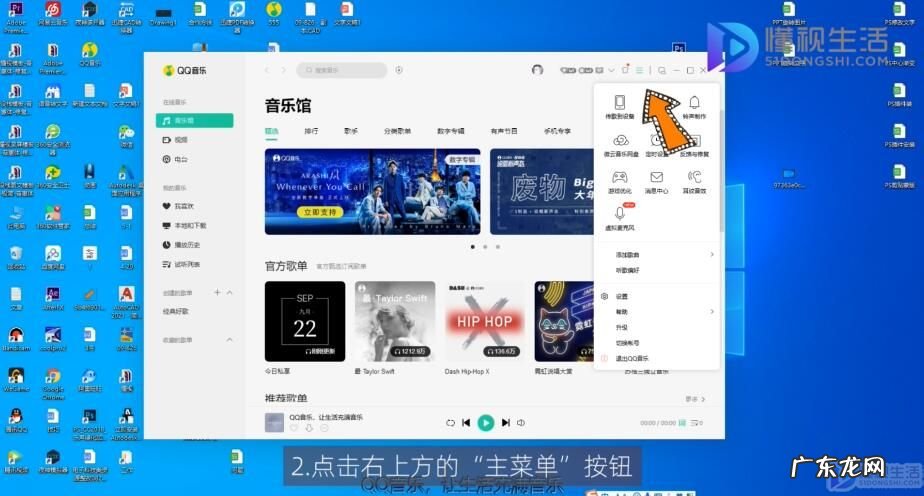Download current song with arrow icon
924x496 pixels.
coord(309,428)
